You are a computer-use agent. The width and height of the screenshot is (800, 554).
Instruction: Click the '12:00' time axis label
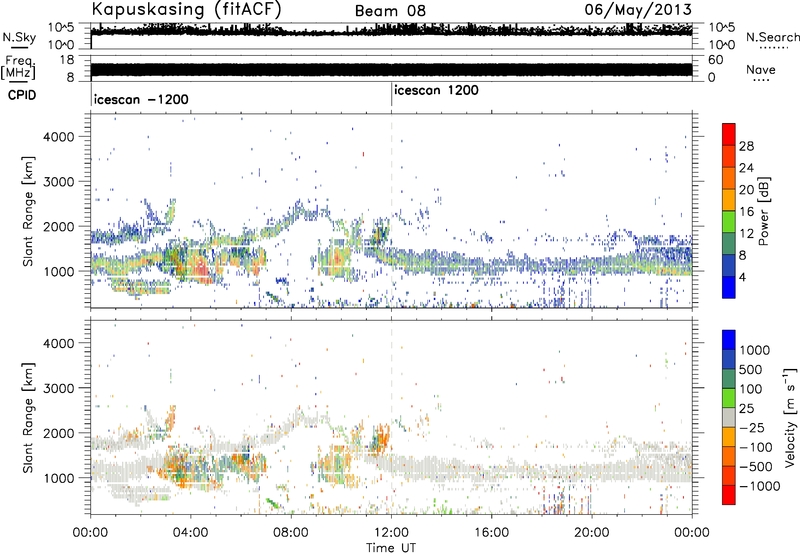[391, 533]
